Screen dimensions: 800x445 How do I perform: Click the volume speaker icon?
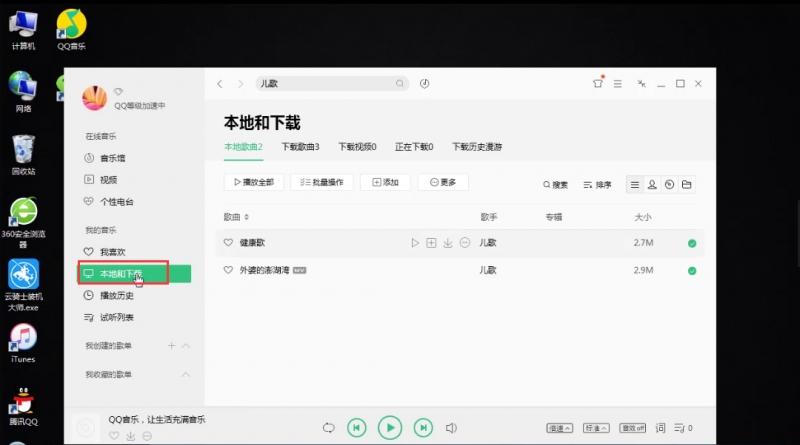click(451, 428)
